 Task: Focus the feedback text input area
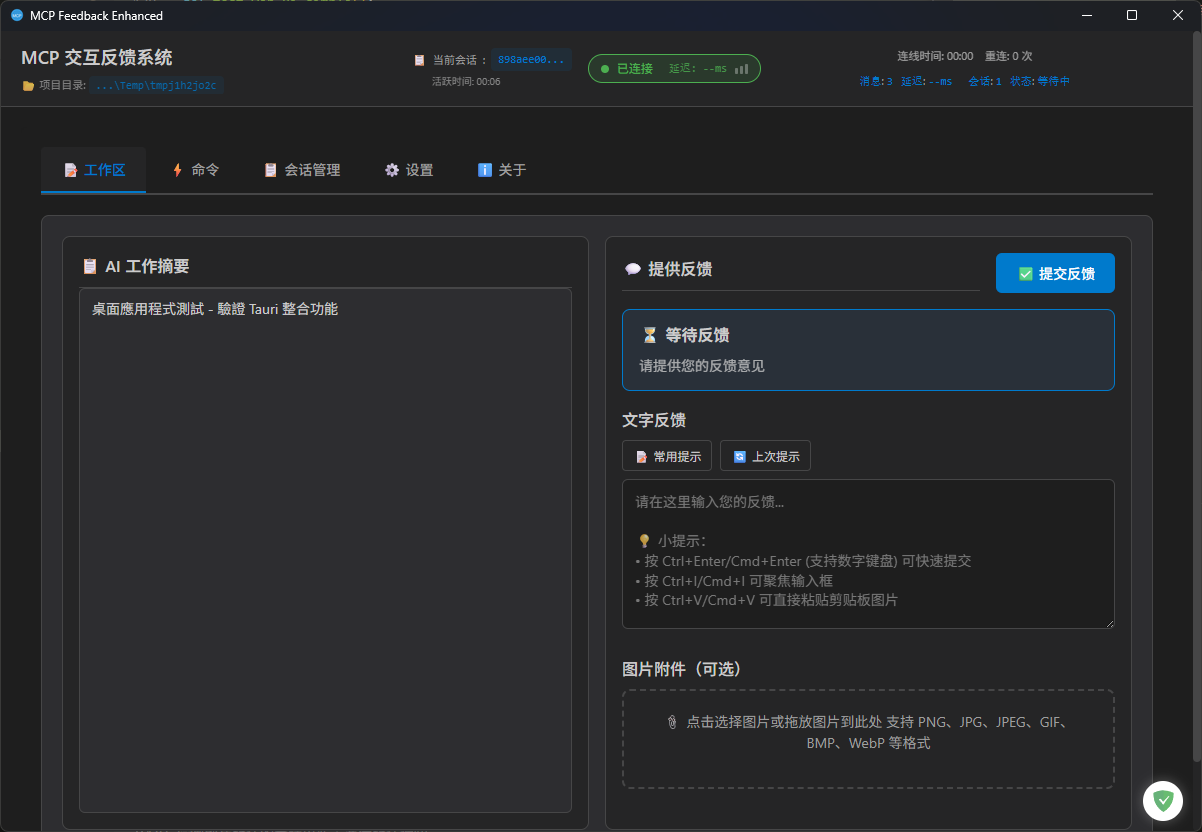click(x=868, y=554)
